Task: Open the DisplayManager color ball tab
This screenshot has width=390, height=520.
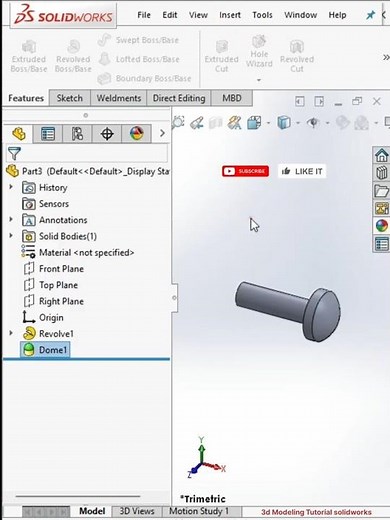Action: 136,134
